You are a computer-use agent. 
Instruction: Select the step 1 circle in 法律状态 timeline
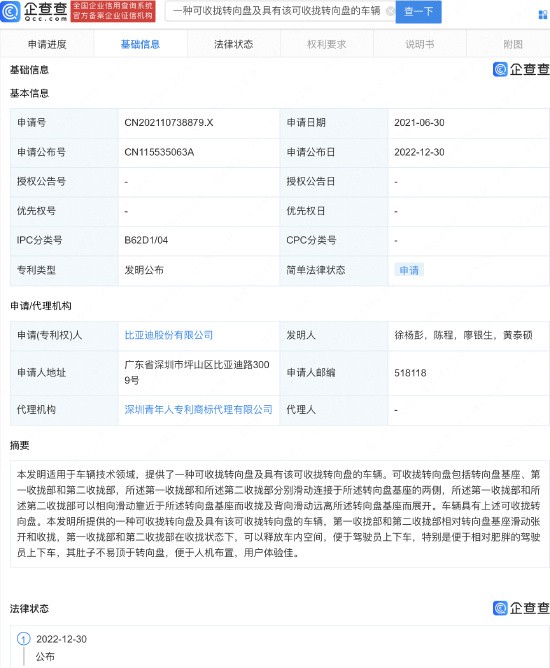23,639
